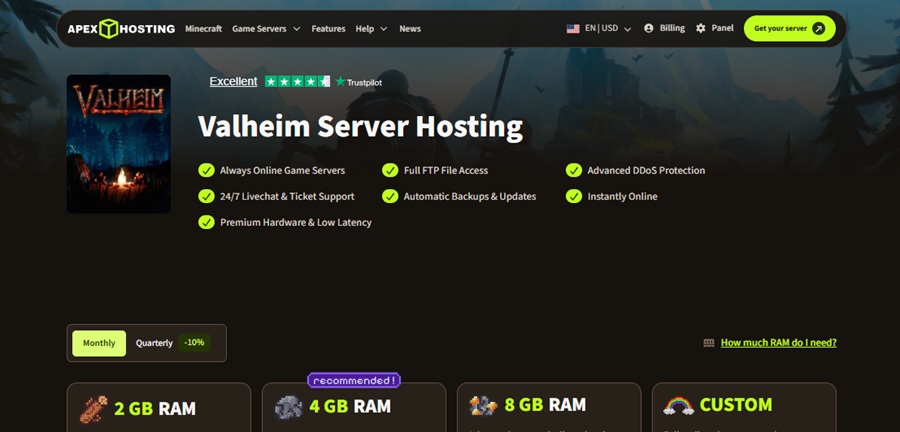Go to the News page
900x432 pixels.
410,29
